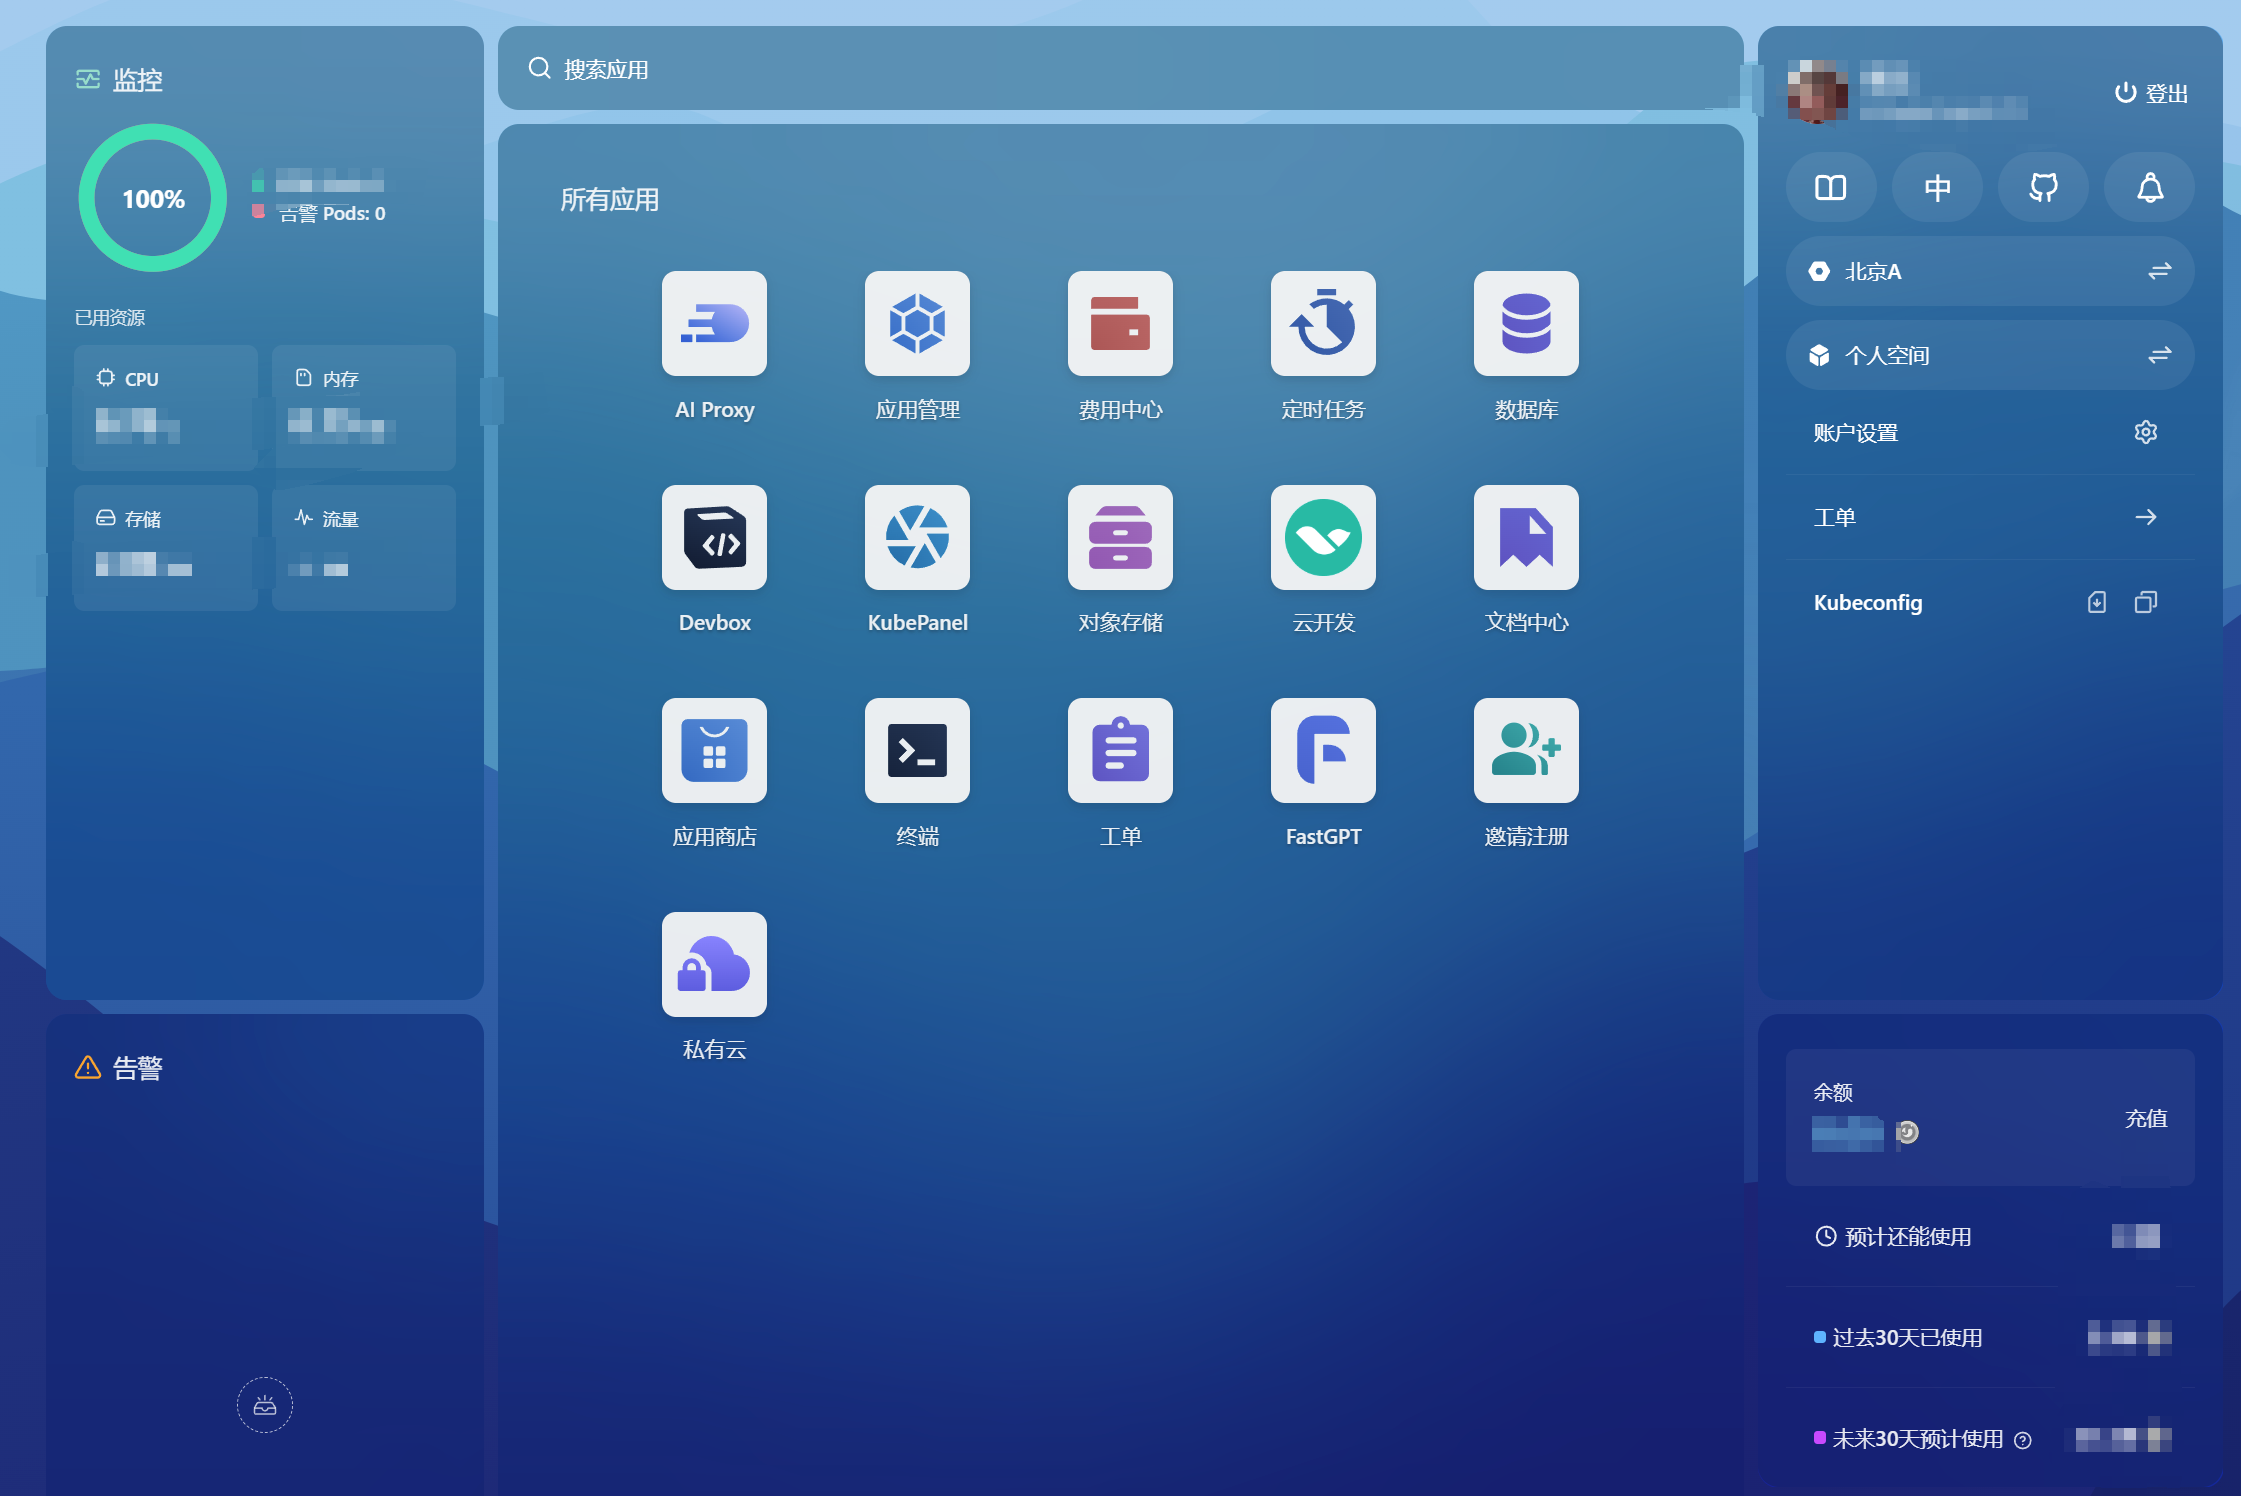Open 账户设置 row

click(1990, 432)
